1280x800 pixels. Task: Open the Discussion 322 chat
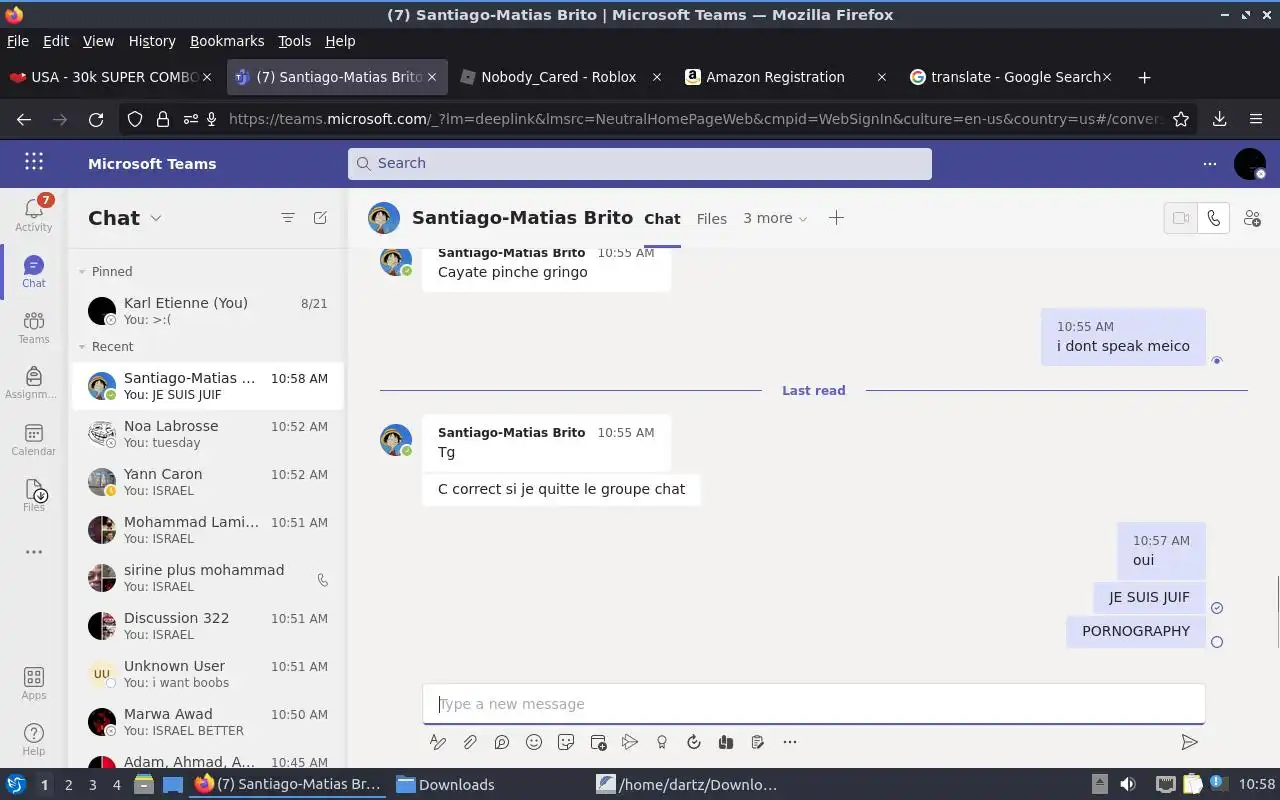coord(207,626)
